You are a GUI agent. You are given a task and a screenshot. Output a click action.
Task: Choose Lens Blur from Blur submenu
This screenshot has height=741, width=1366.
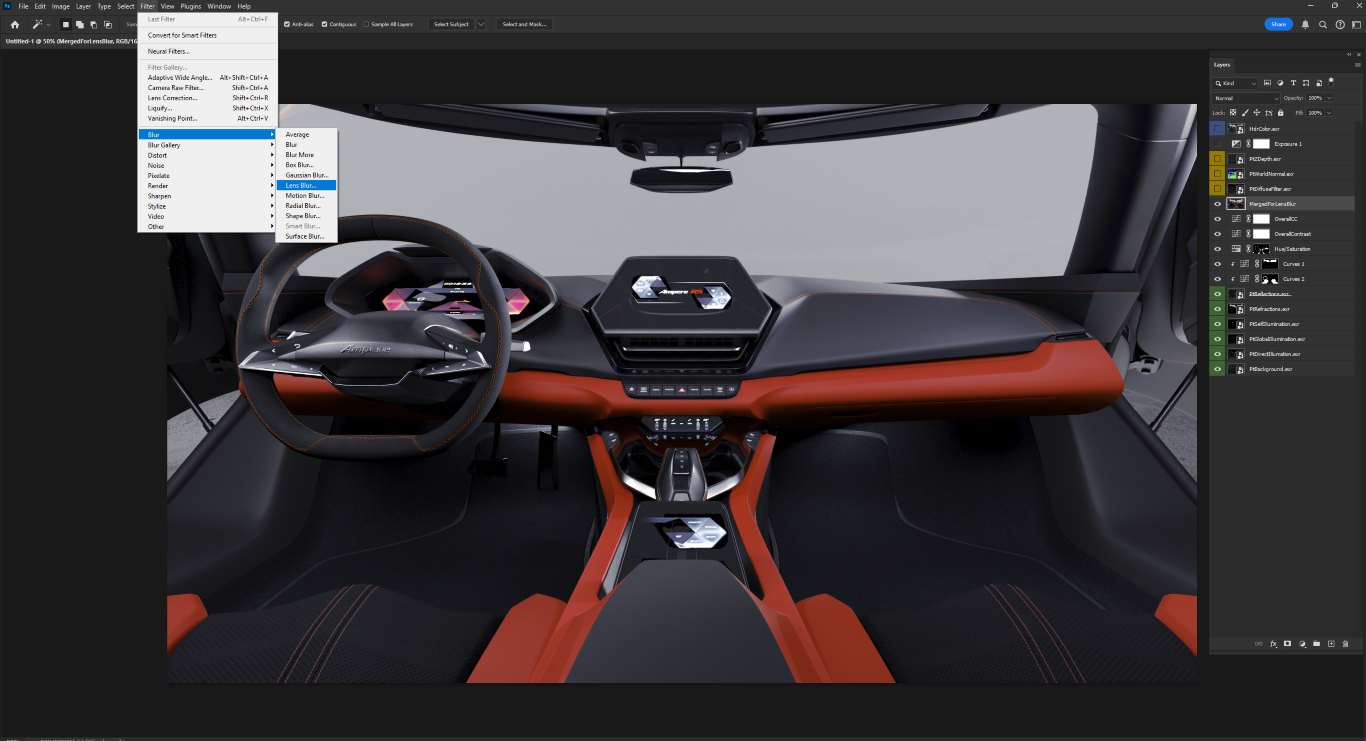click(300, 185)
